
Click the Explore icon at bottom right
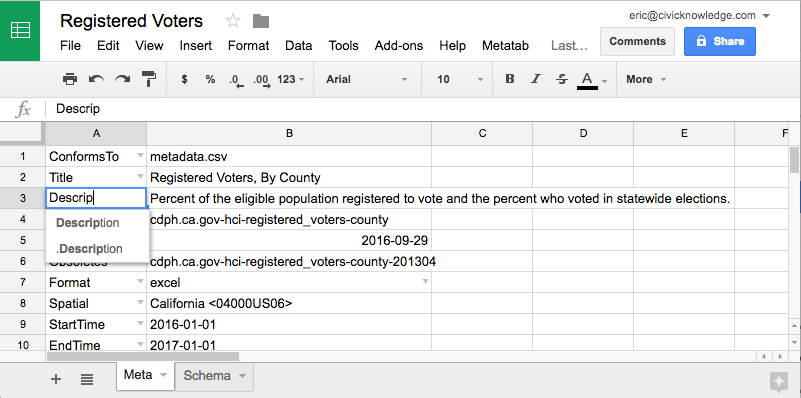coord(779,382)
